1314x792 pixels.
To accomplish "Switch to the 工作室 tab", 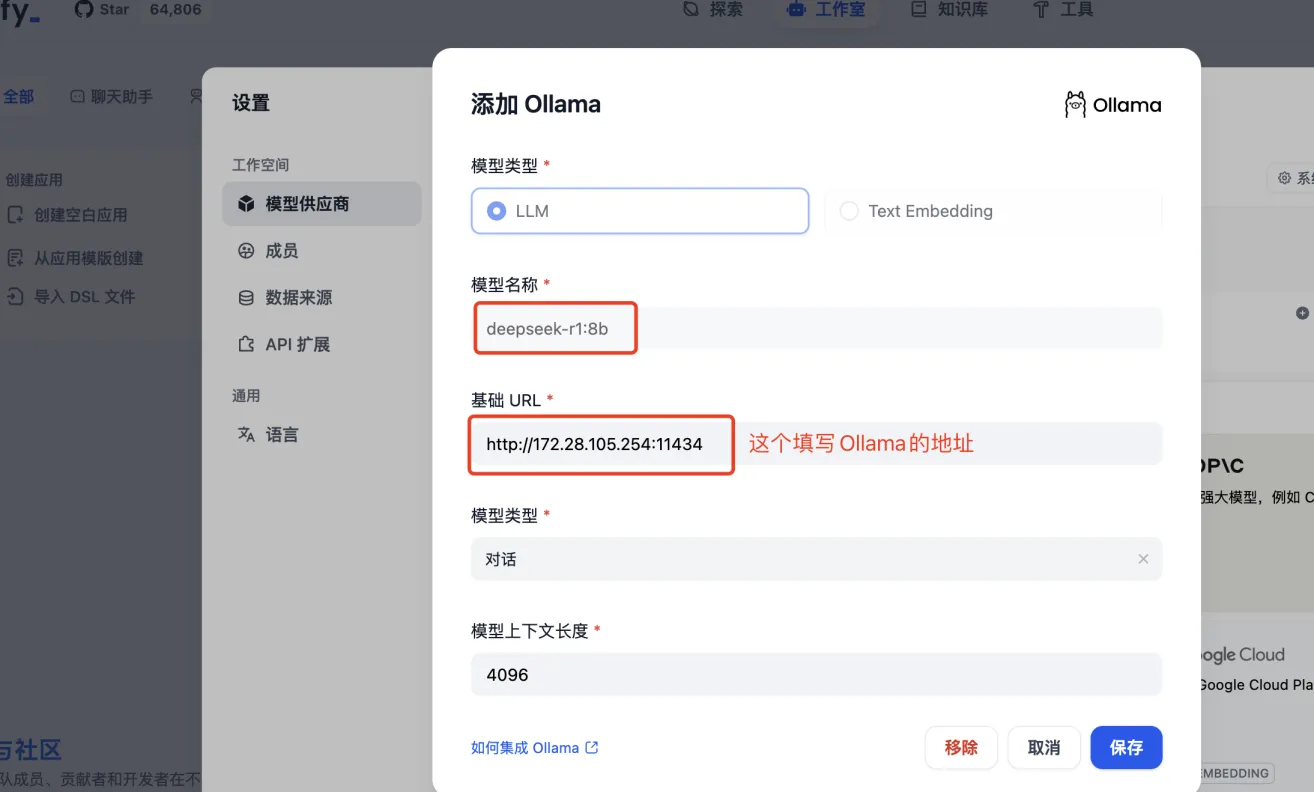I will pyautogui.click(x=826, y=9).
